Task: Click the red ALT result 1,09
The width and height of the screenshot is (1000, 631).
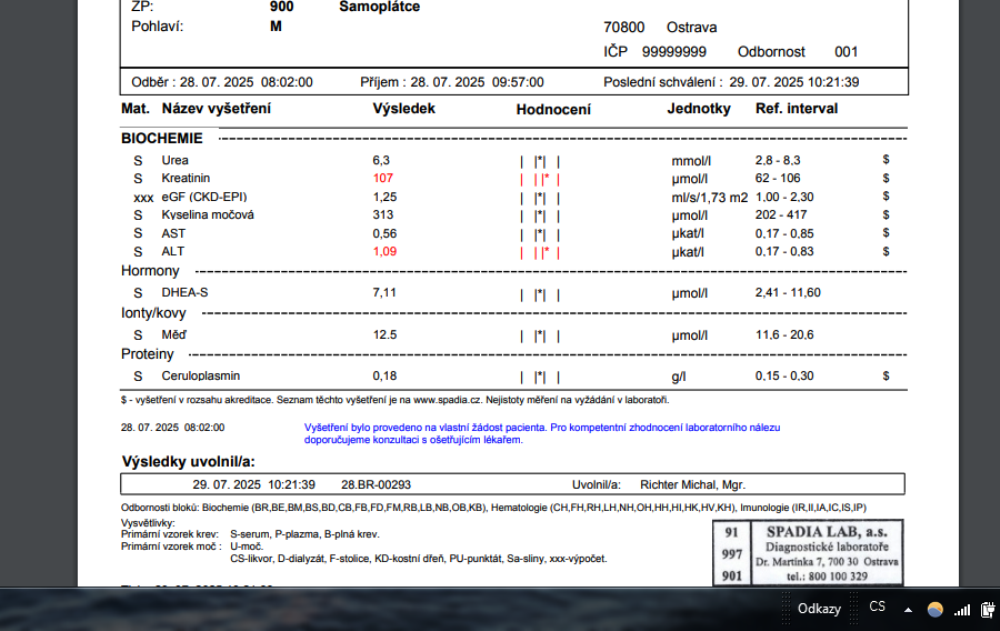Action: point(384,252)
